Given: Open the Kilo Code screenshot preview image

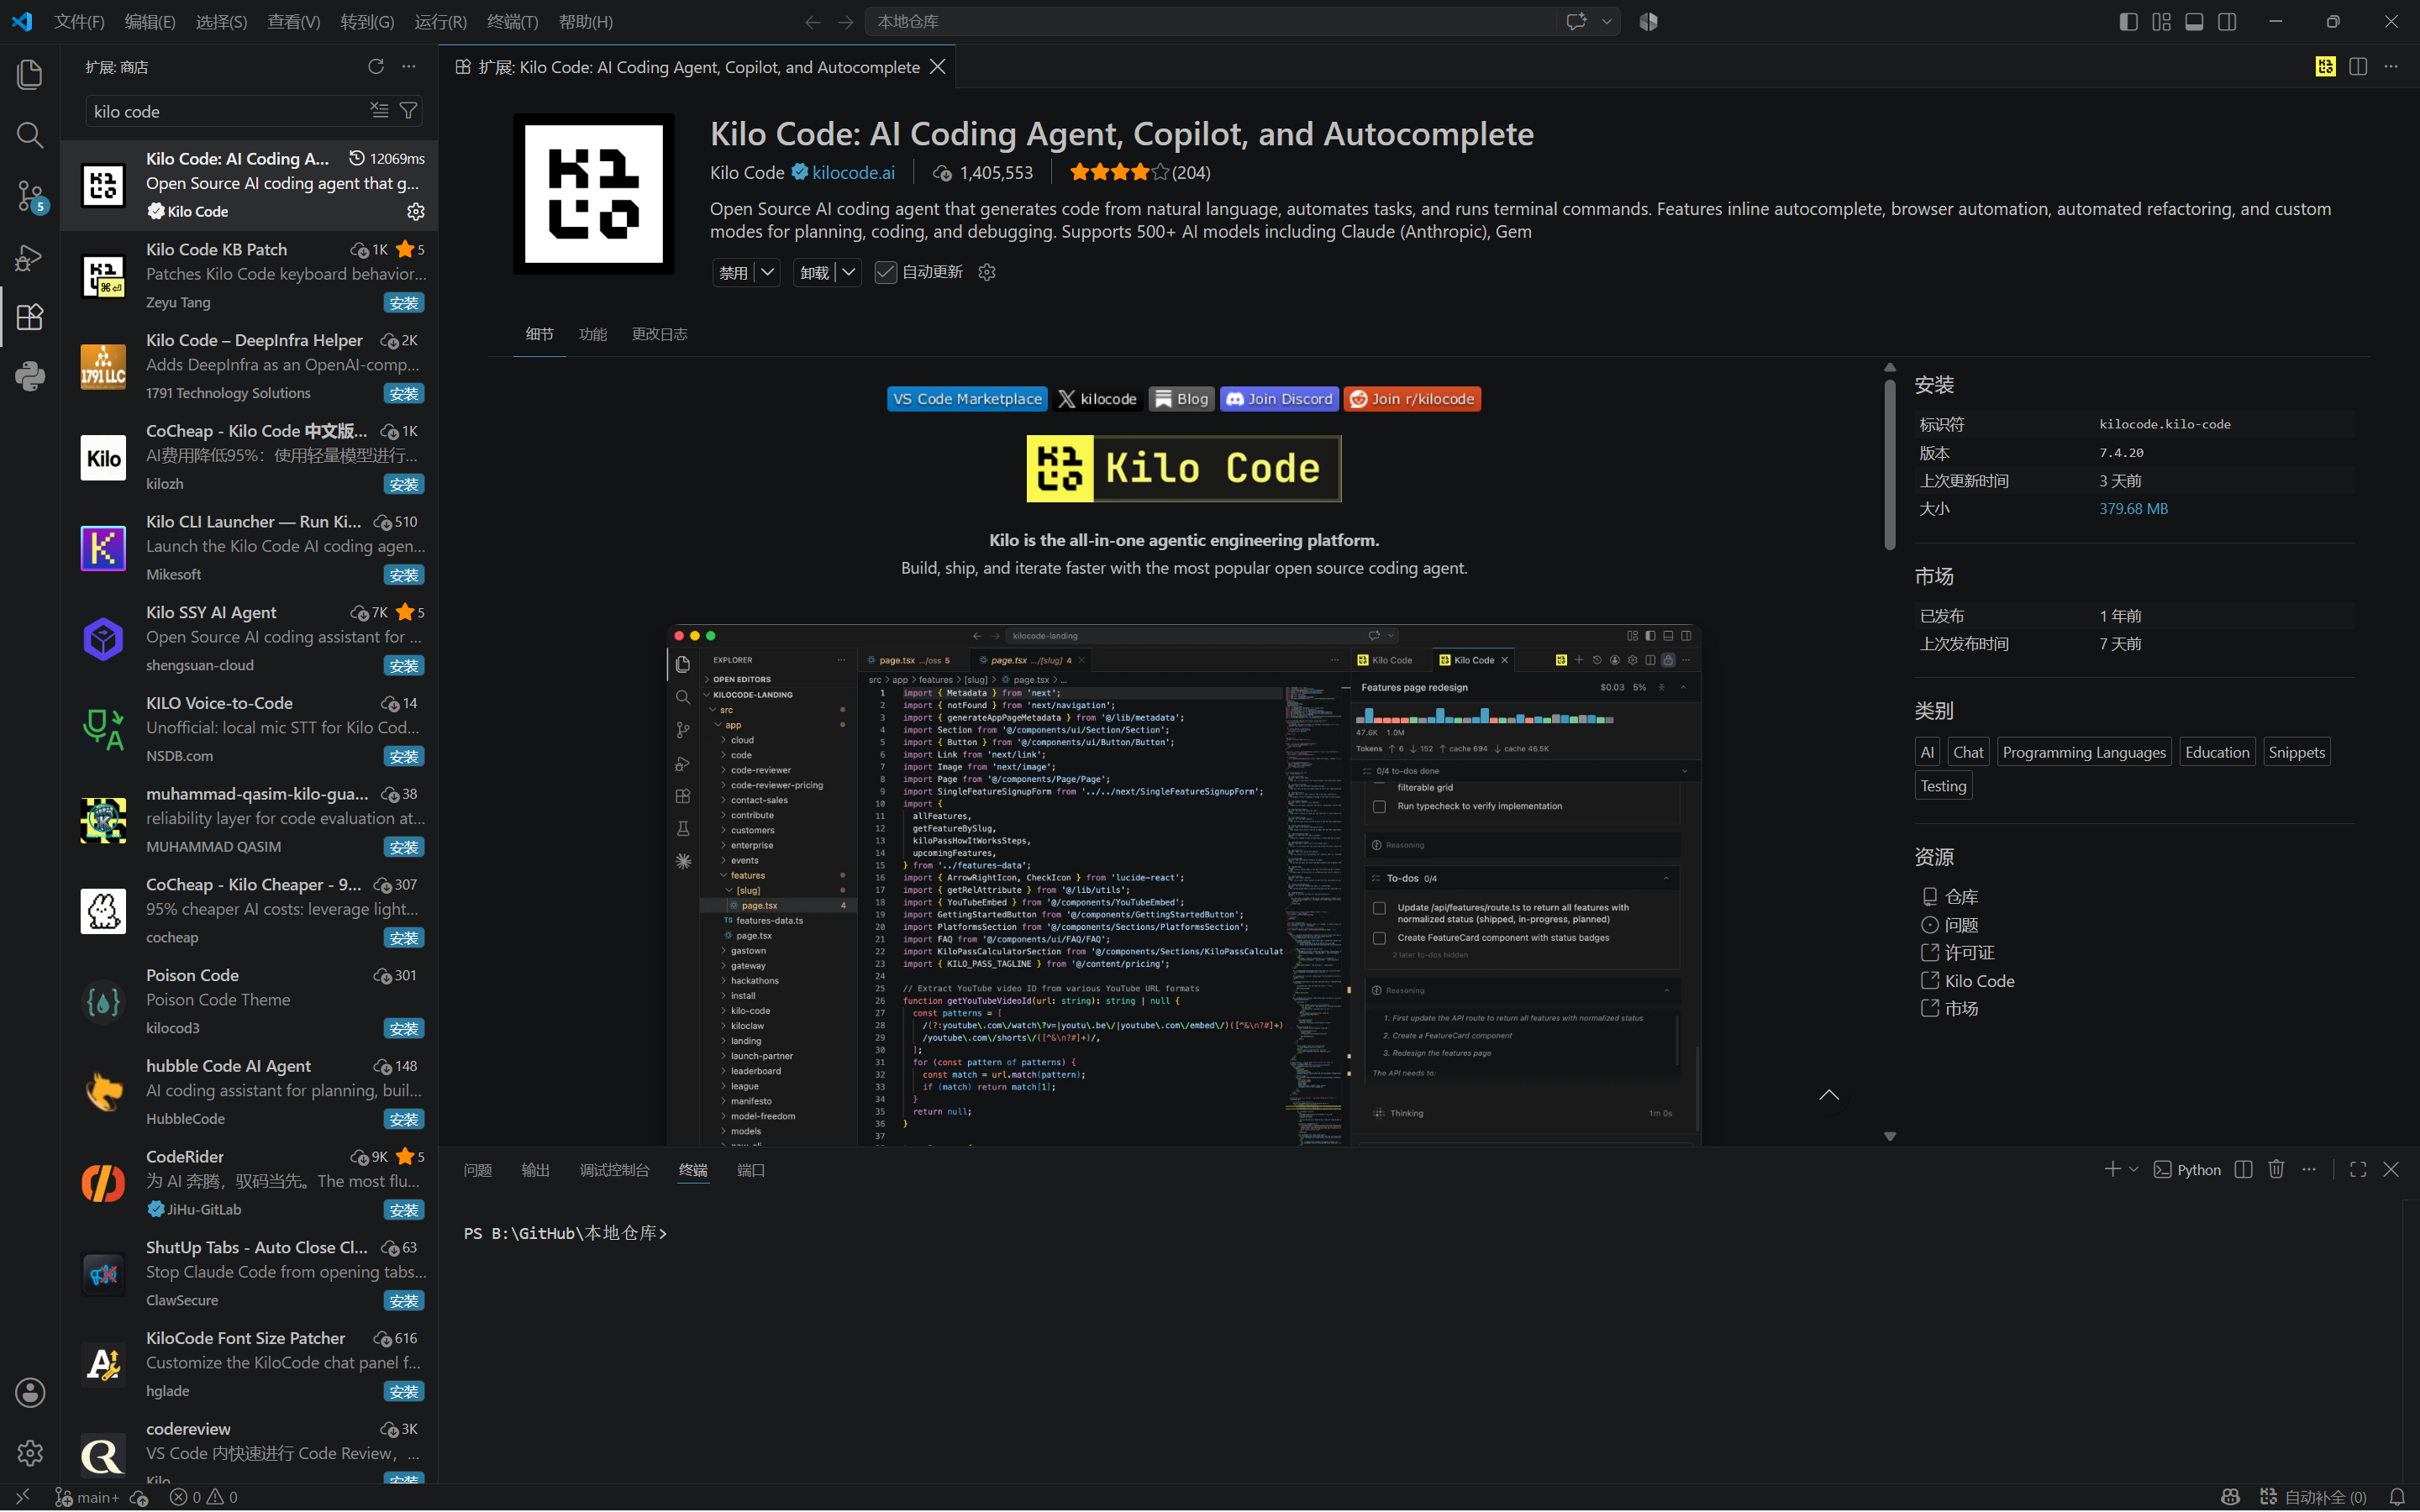Looking at the screenshot, I should point(1184,885).
